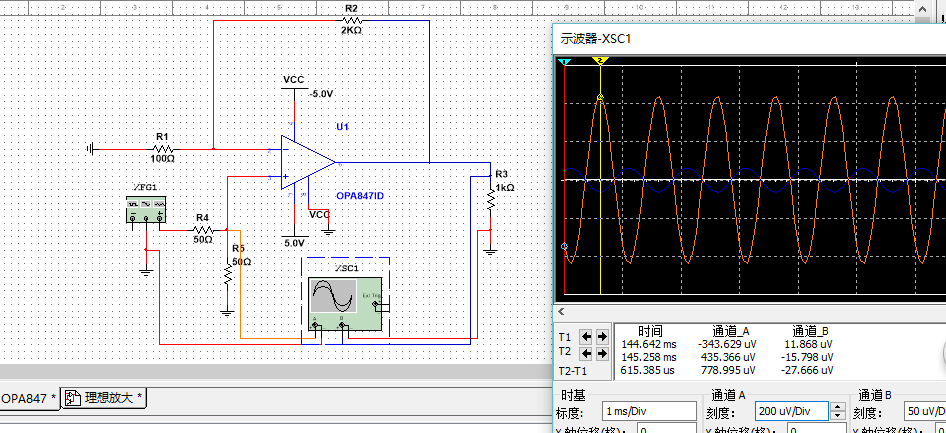946x433 pixels.
Task: Click channel B terminal on XSC1
Action: [x=342, y=326]
